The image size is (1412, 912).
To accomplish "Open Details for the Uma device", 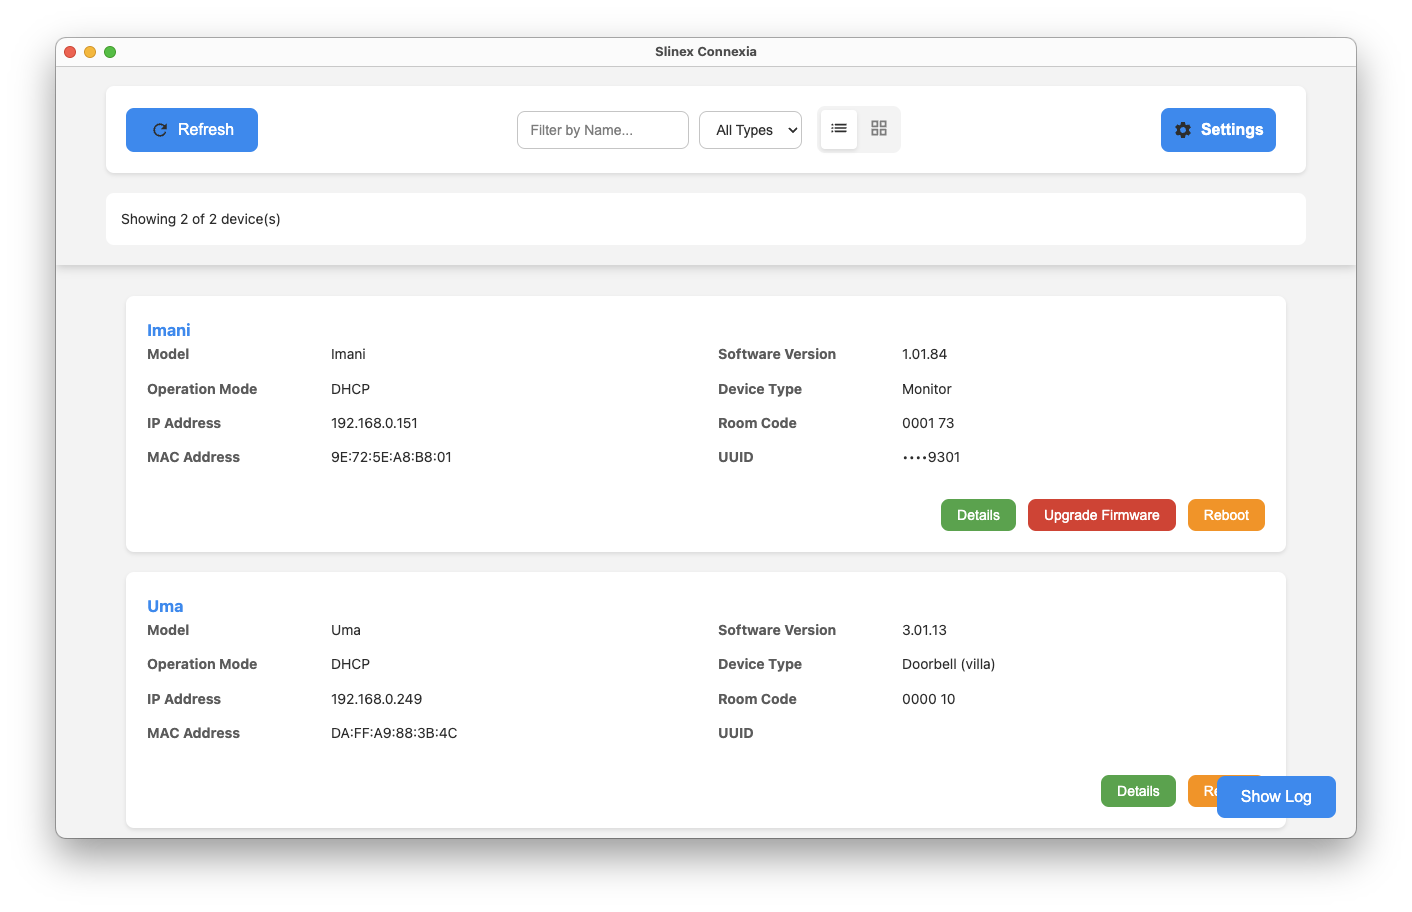I will pyautogui.click(x=1138, y=791).
